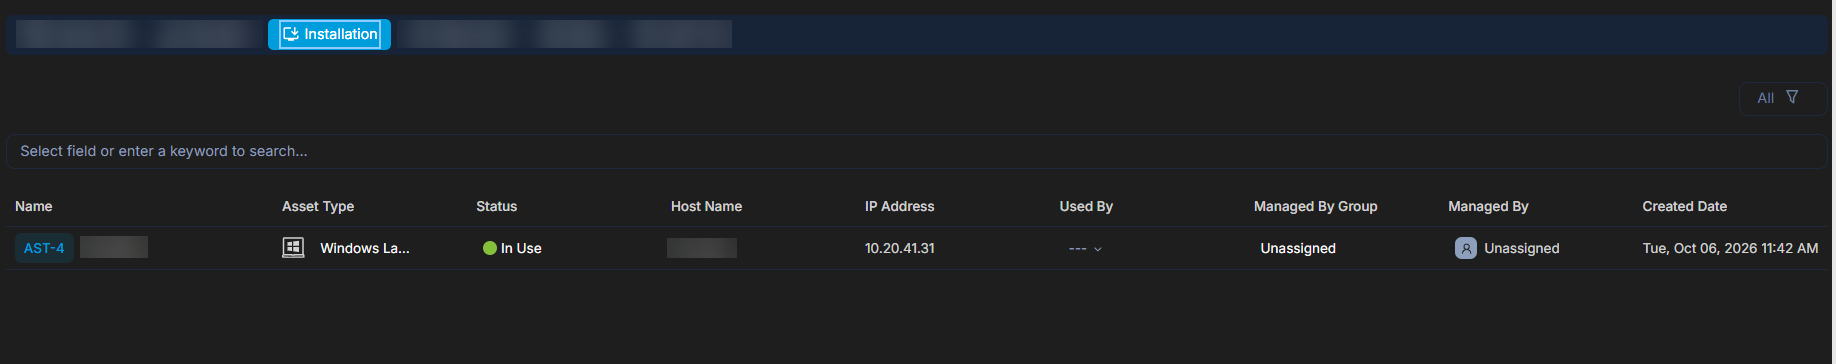Select Unassigned under Managed By Group
Screen dimensions: 1836x364
click(x=1298, y=248)
